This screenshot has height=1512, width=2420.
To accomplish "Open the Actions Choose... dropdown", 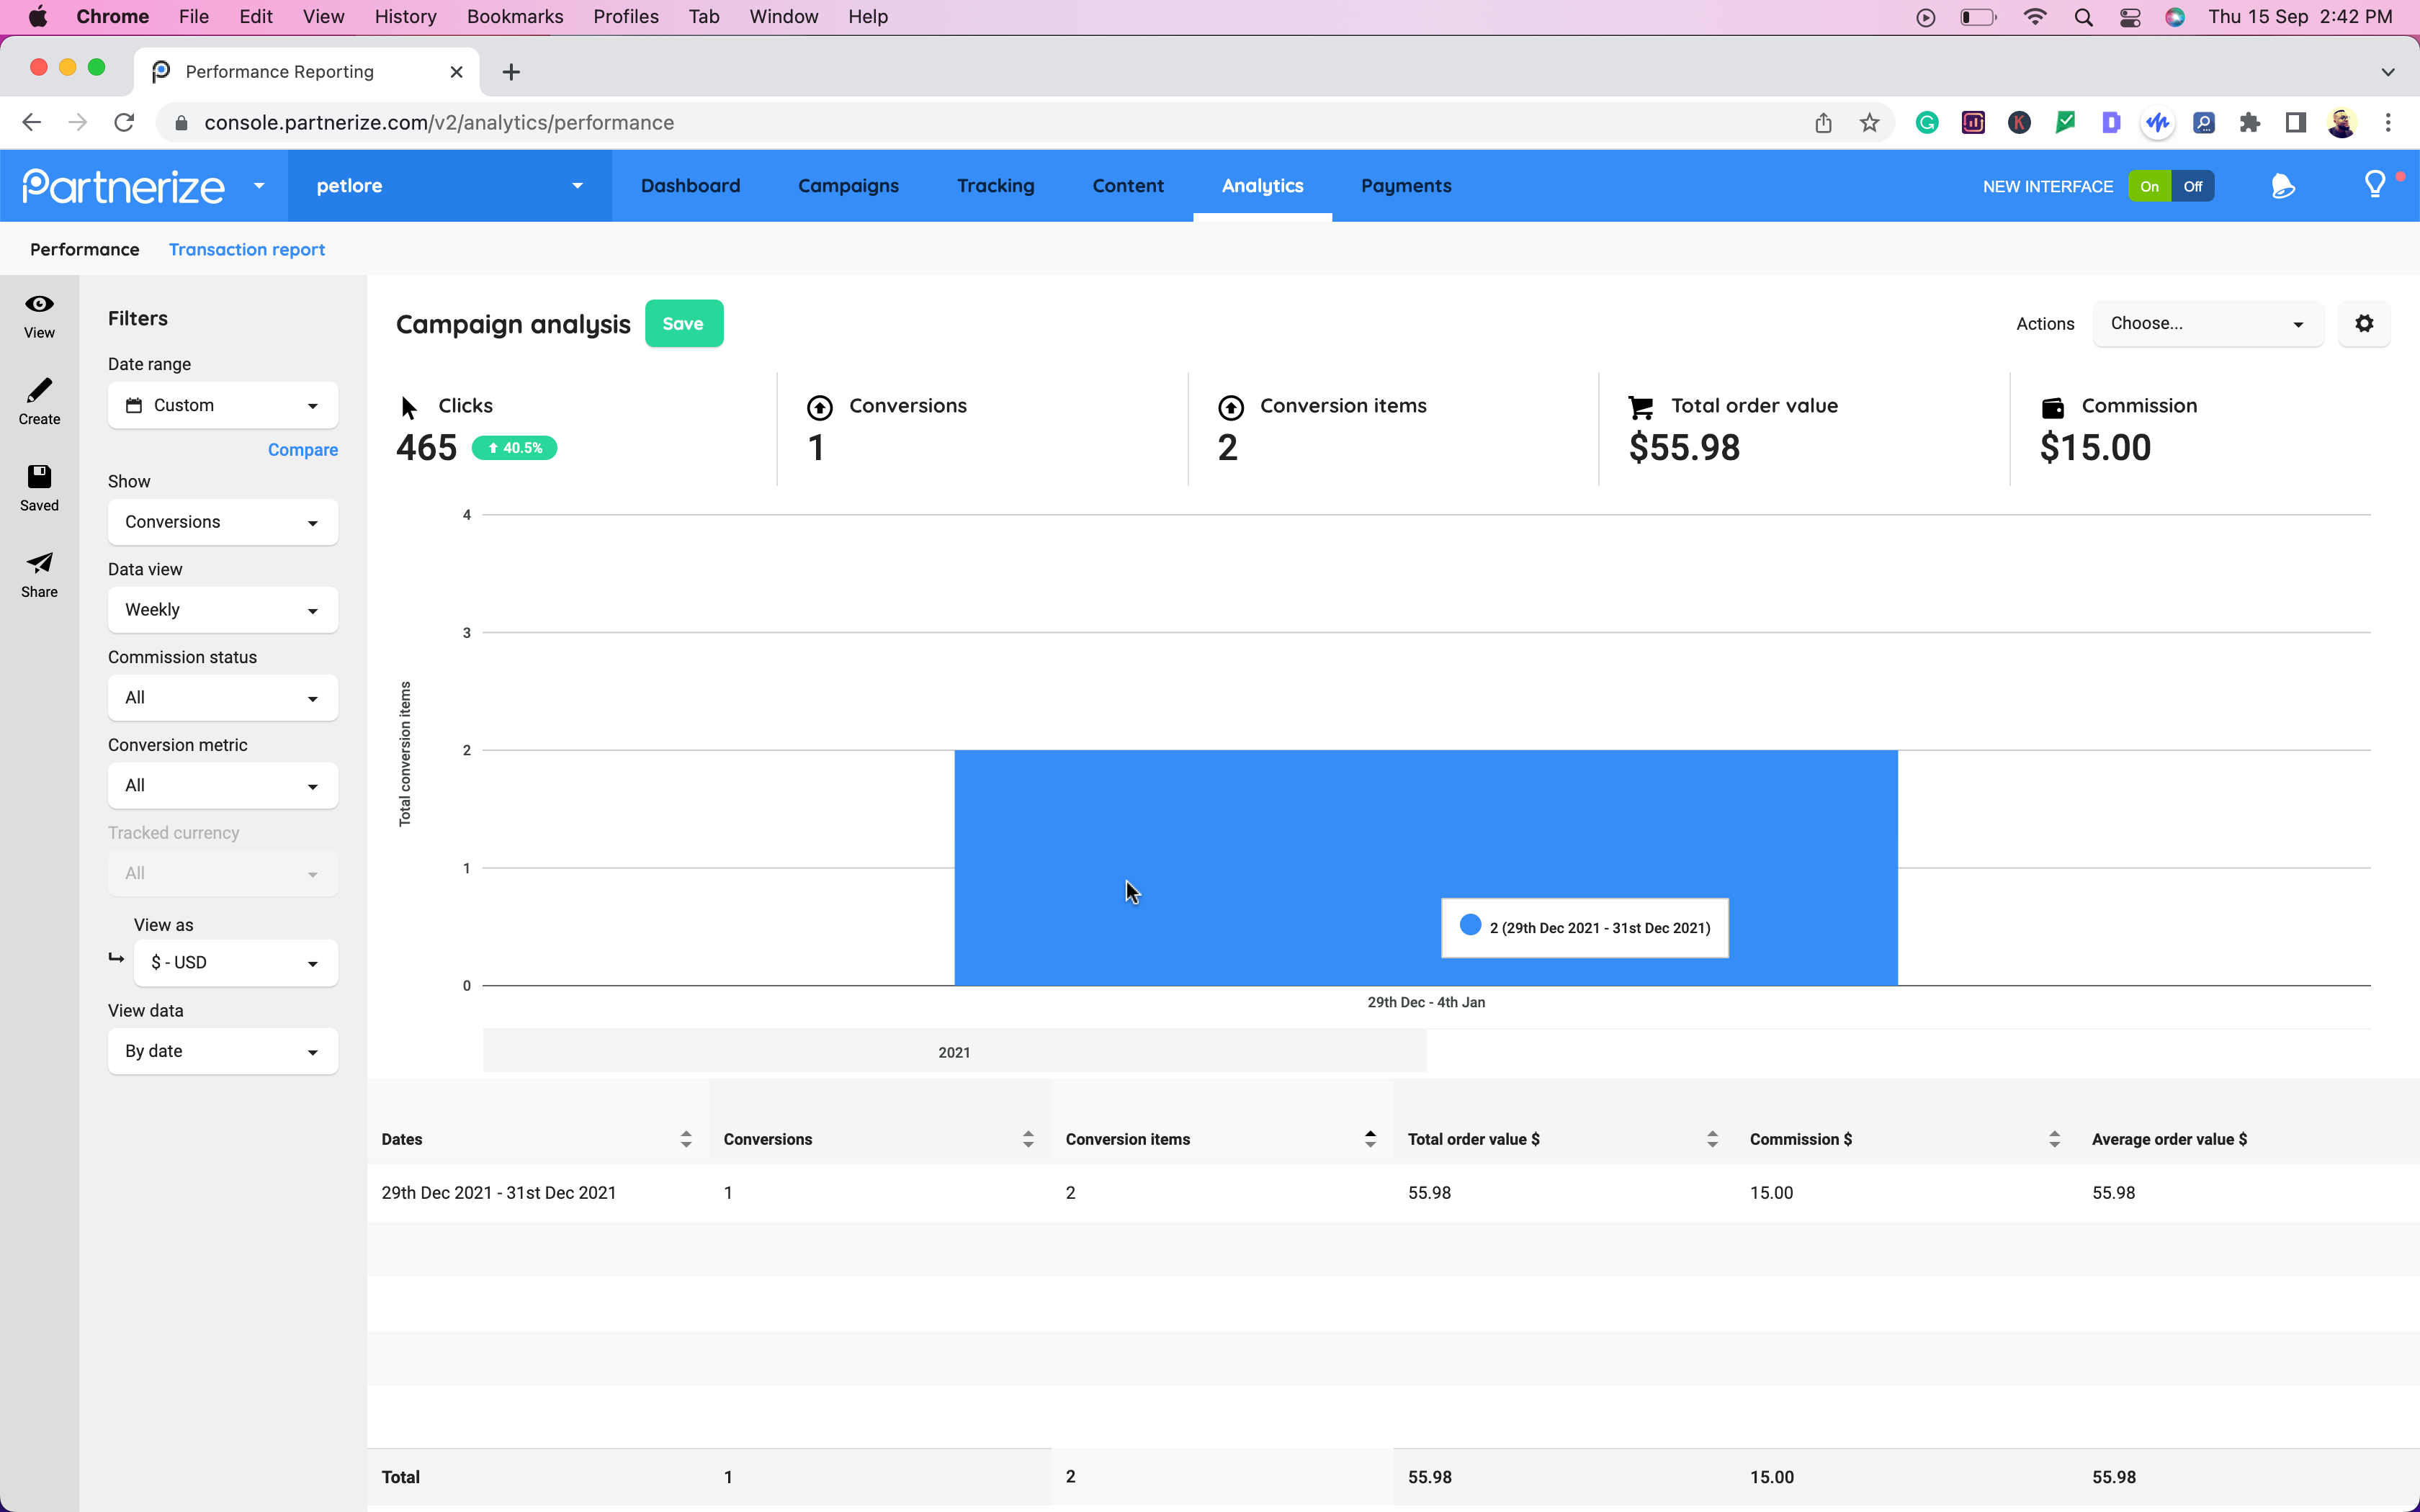I will 2208,323.
